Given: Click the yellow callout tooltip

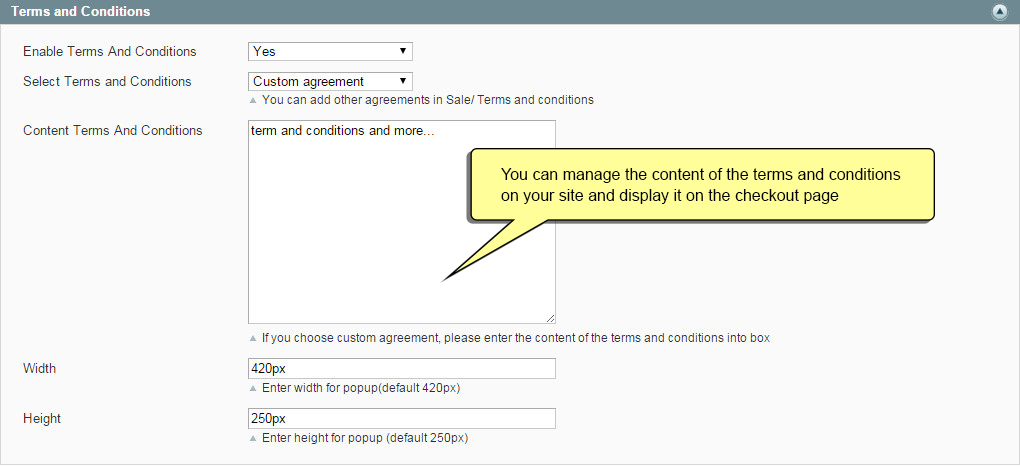Looking at the screenshot, I should (x=702, y=185).
